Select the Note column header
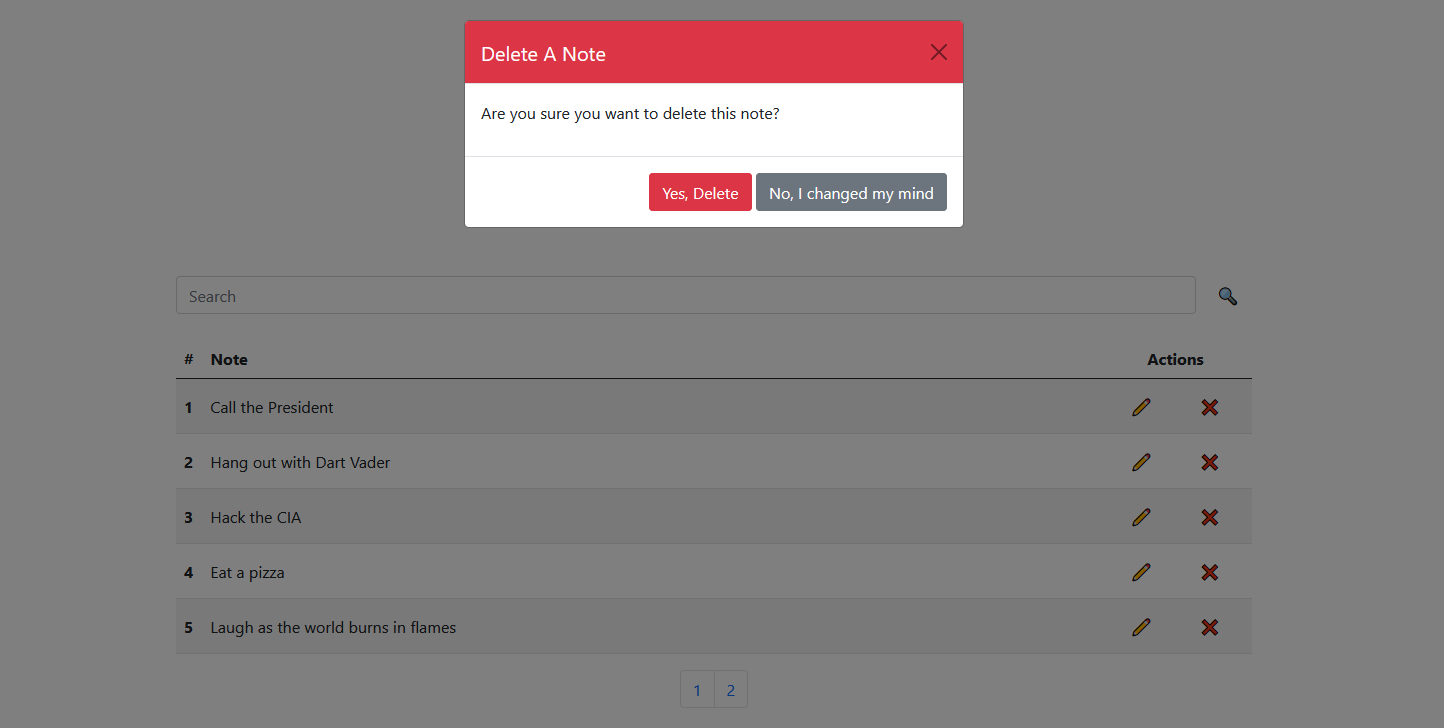The width and height of the screenshot is (1444, 728). (229, 359)
